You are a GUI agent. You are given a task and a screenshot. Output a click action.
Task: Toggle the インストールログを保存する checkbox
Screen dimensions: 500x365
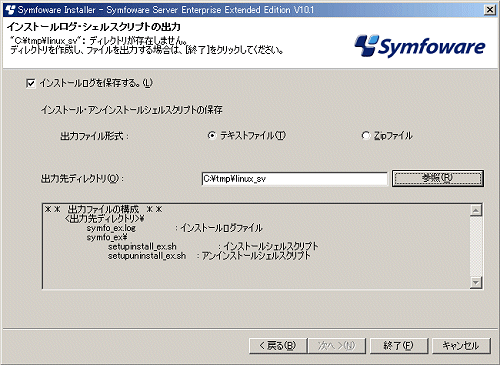tap(31, 83)
